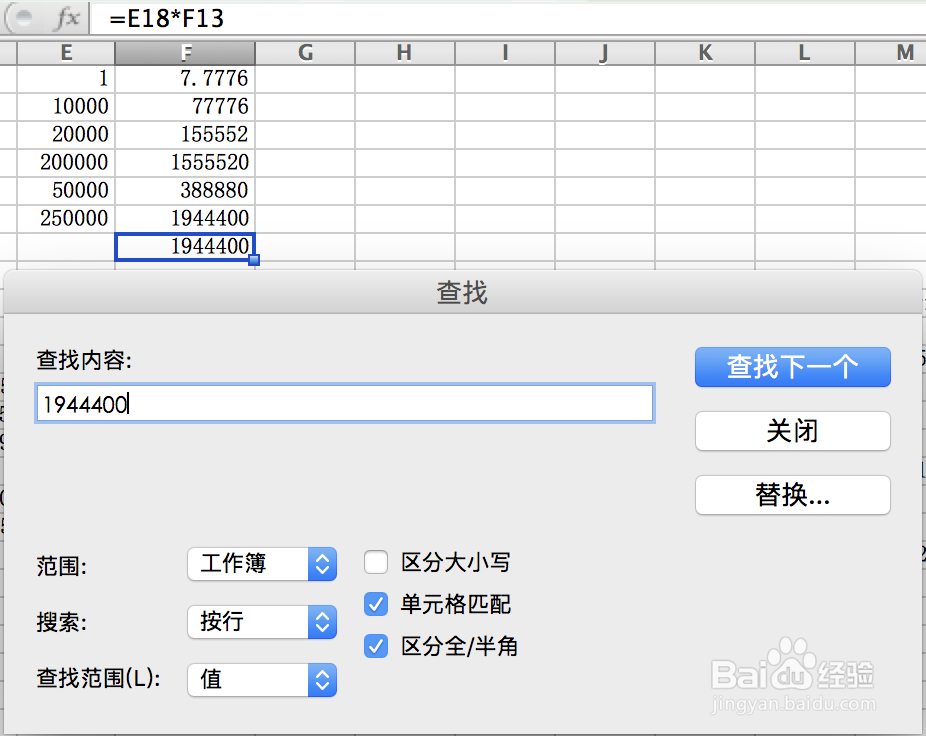Select the cell containing 388880
This screenshot has height=736, width=926.
coord(185,190)
